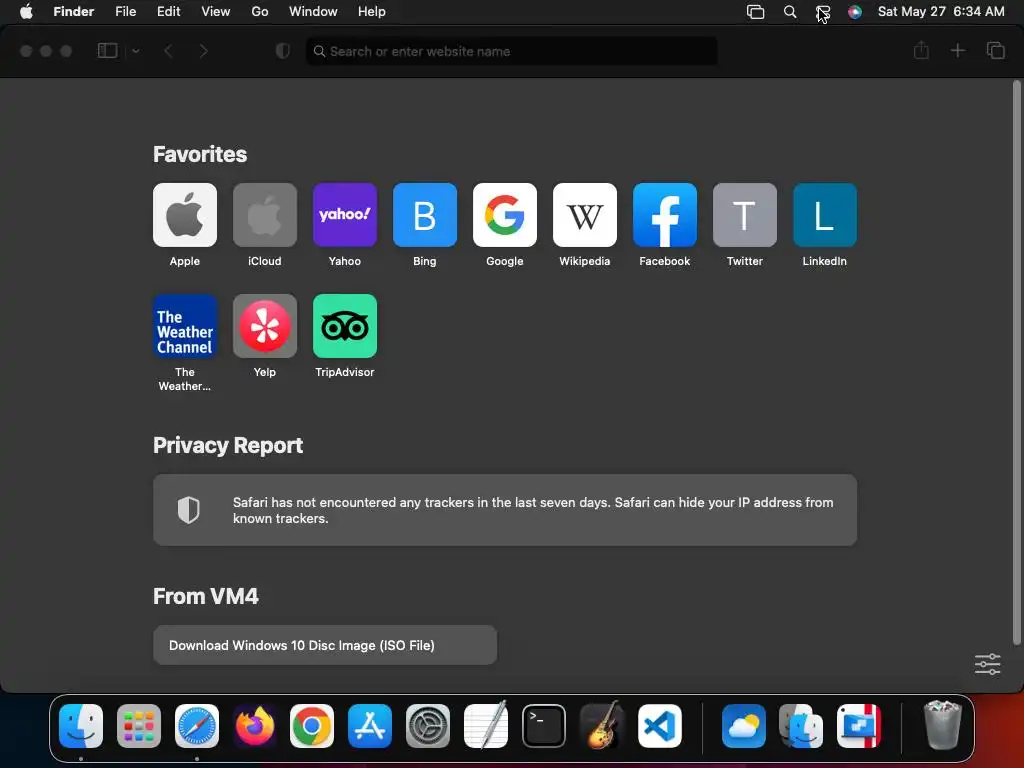1024x768 pixels.
Task: Open the Window menu
Action: pos(313,12)
